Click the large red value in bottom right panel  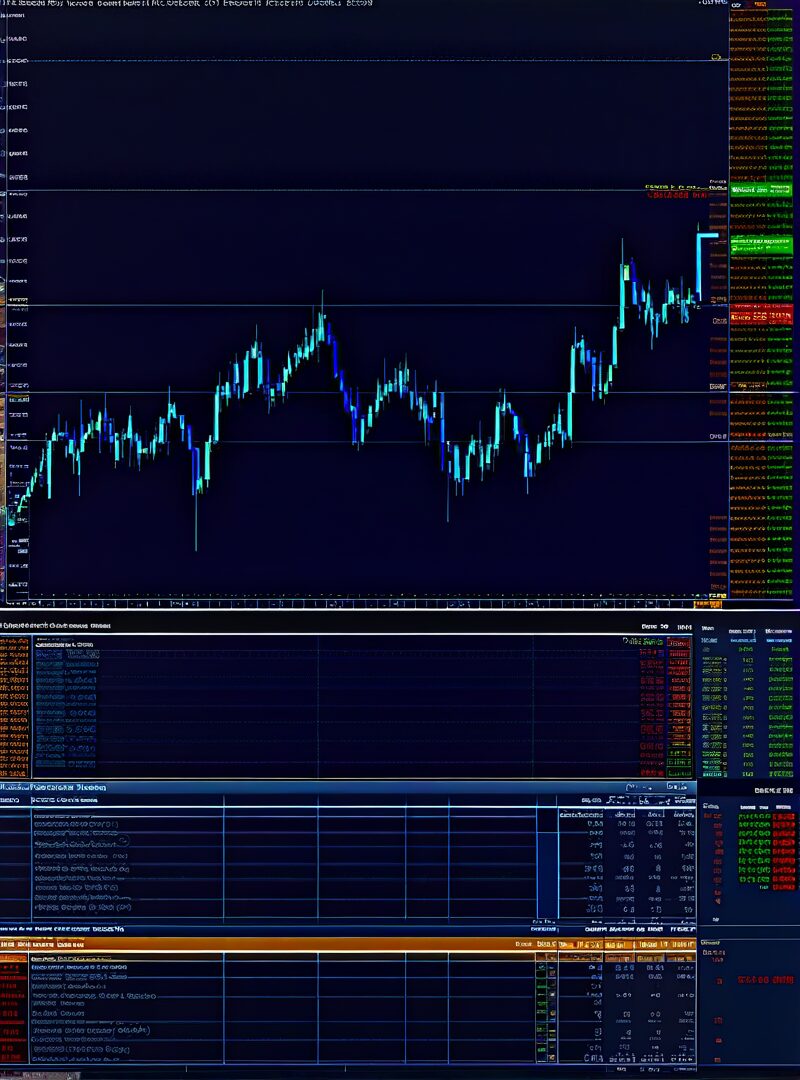765,980
